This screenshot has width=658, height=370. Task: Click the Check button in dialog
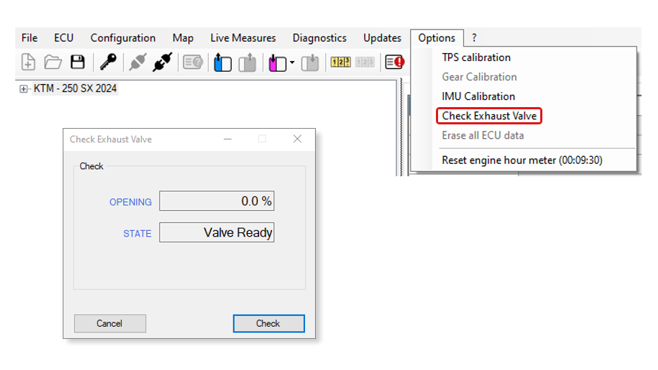(269, 323)
